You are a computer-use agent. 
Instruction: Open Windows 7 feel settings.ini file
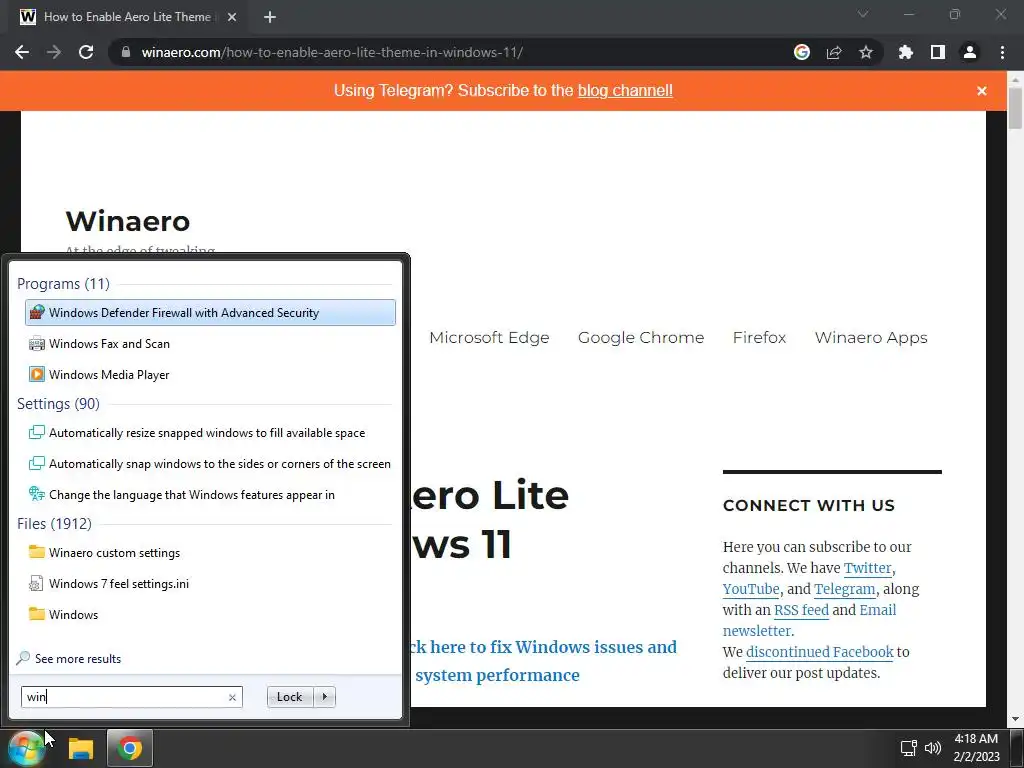[x=210, y=584]
